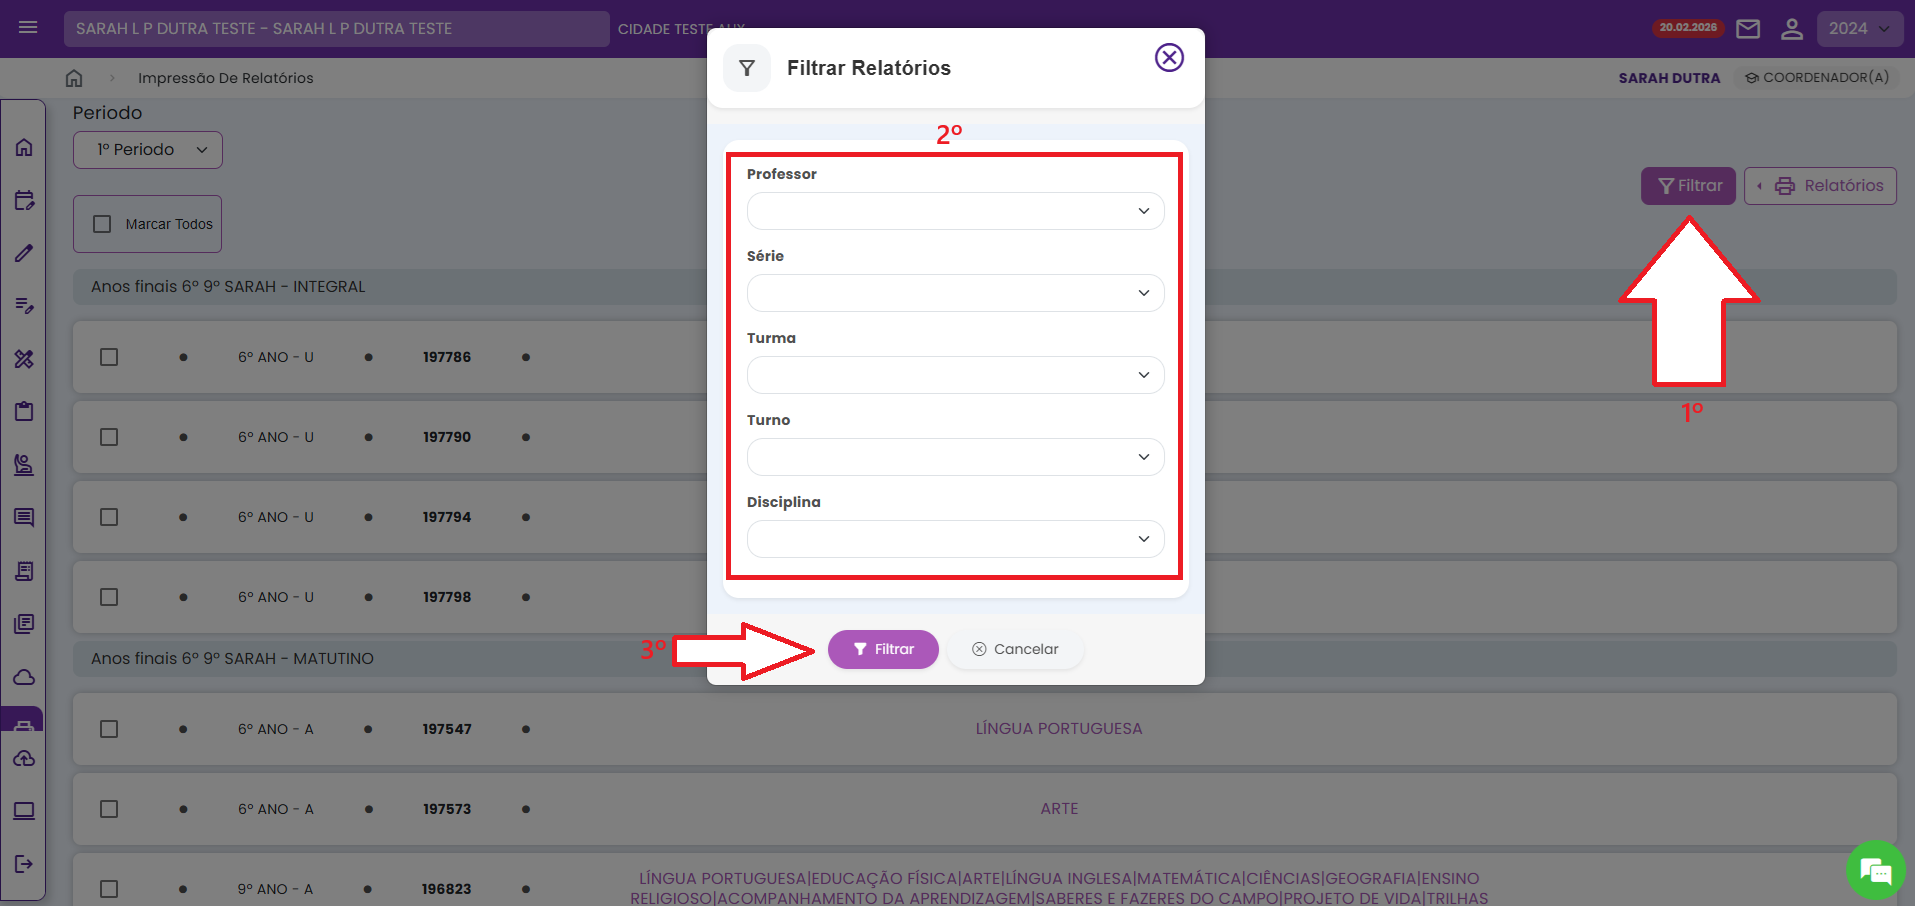Open the live chat bubble icon
This screenshot has width=1915, height=906.
(1874, 870)
